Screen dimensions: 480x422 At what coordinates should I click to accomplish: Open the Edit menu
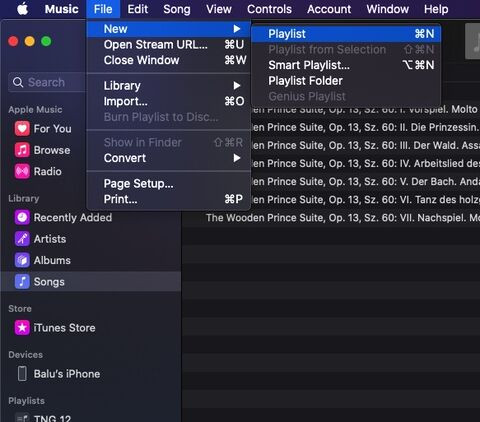(138, 9)
